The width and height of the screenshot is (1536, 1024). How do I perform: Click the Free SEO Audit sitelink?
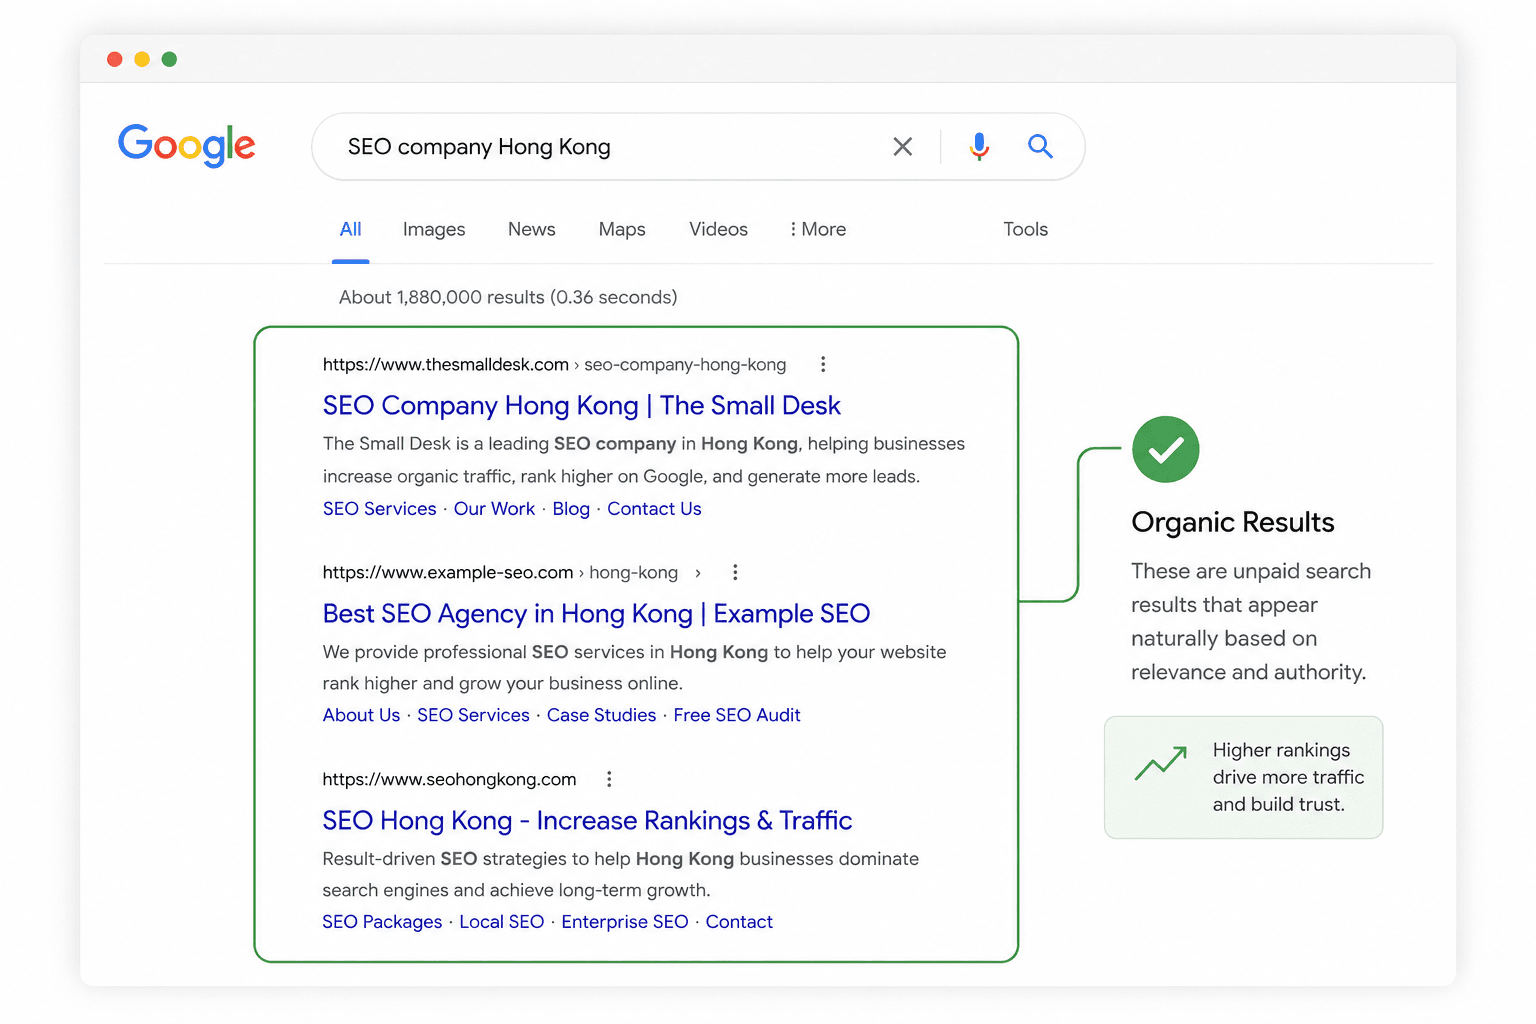(x=737, y=715)
